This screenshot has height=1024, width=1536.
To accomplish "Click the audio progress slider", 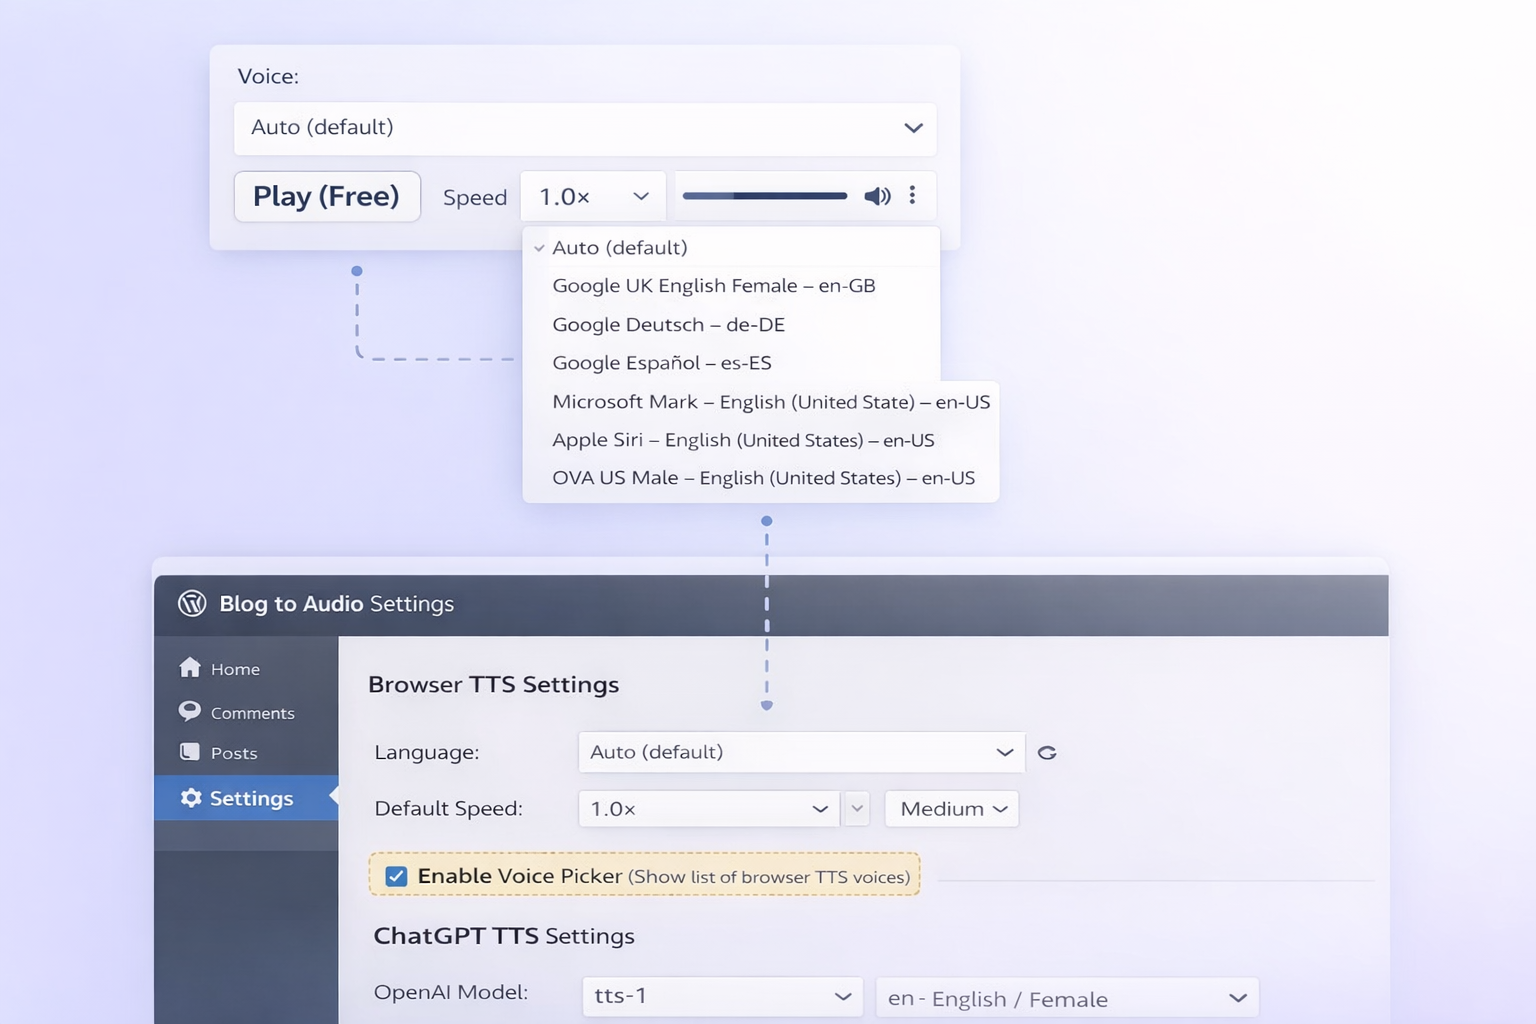I will pos(765,196).
